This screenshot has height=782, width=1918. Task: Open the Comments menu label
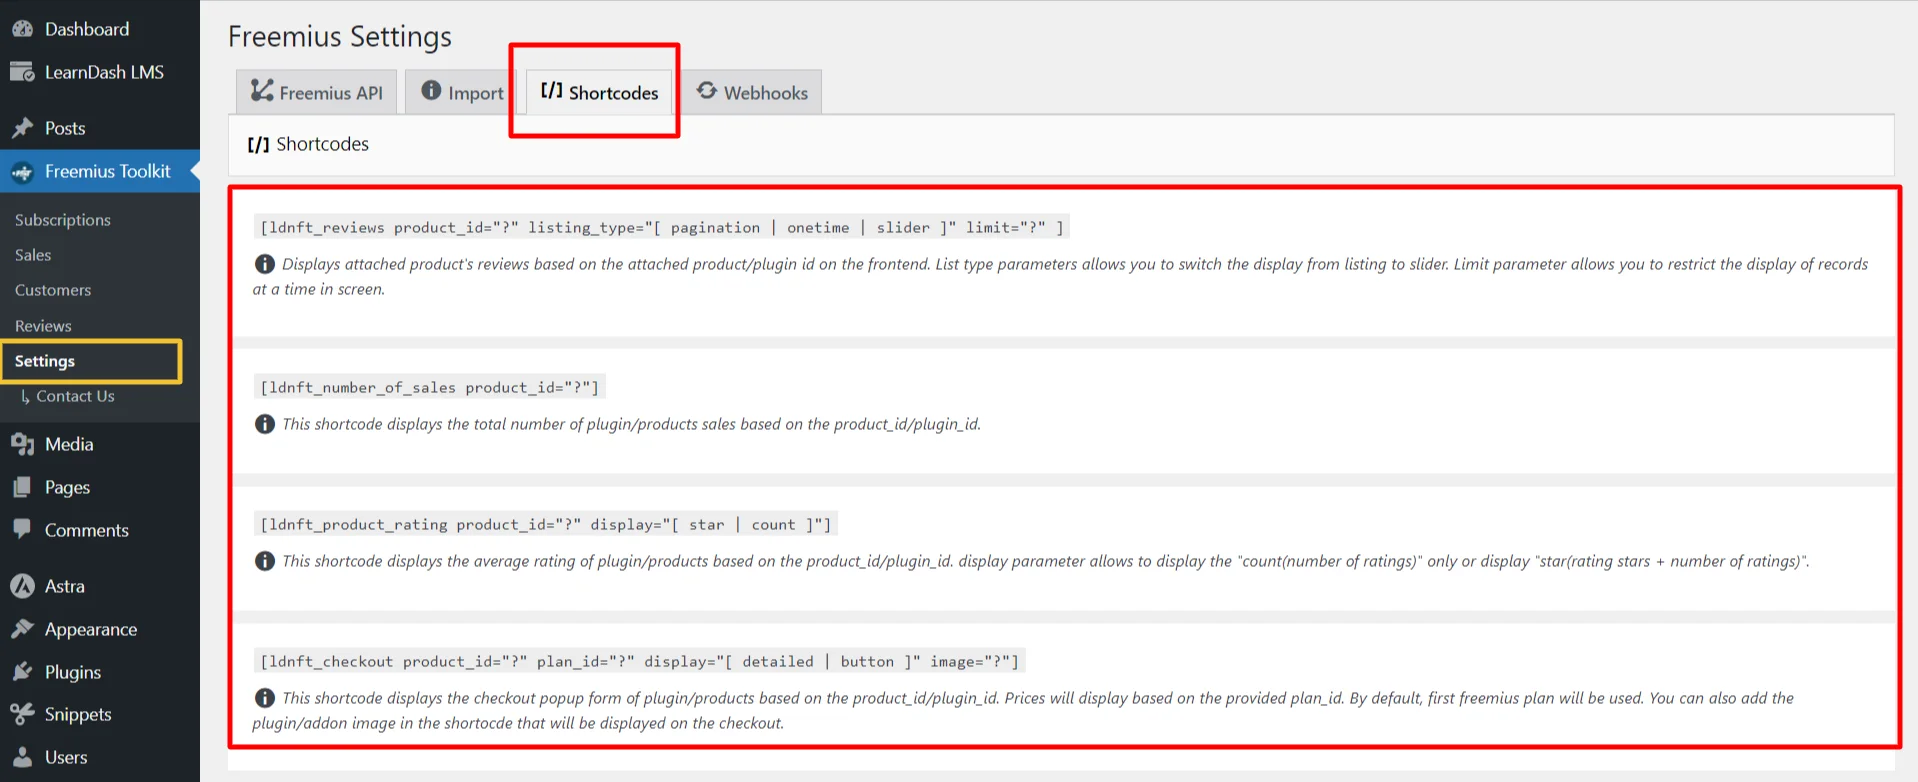click(x=87, y=530)
